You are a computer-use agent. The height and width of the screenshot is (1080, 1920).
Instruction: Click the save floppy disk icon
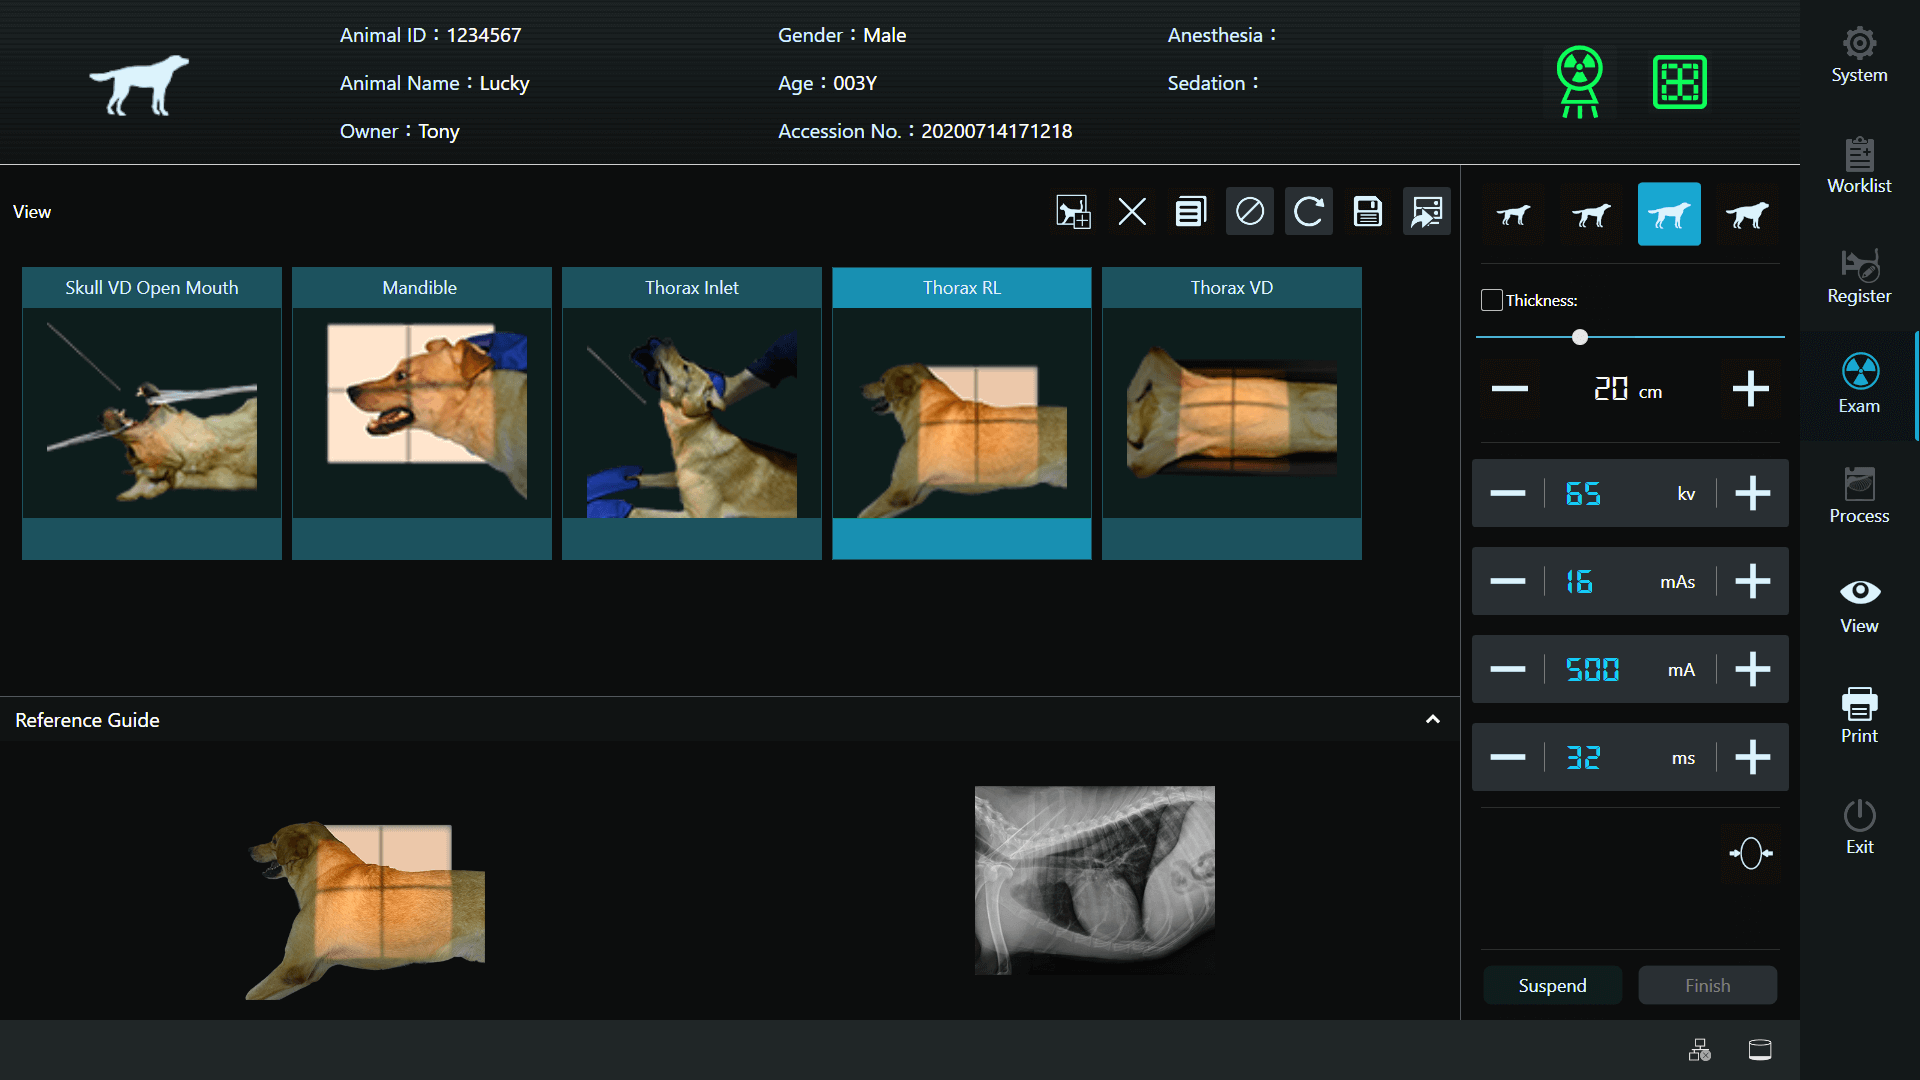(1368, 212)
